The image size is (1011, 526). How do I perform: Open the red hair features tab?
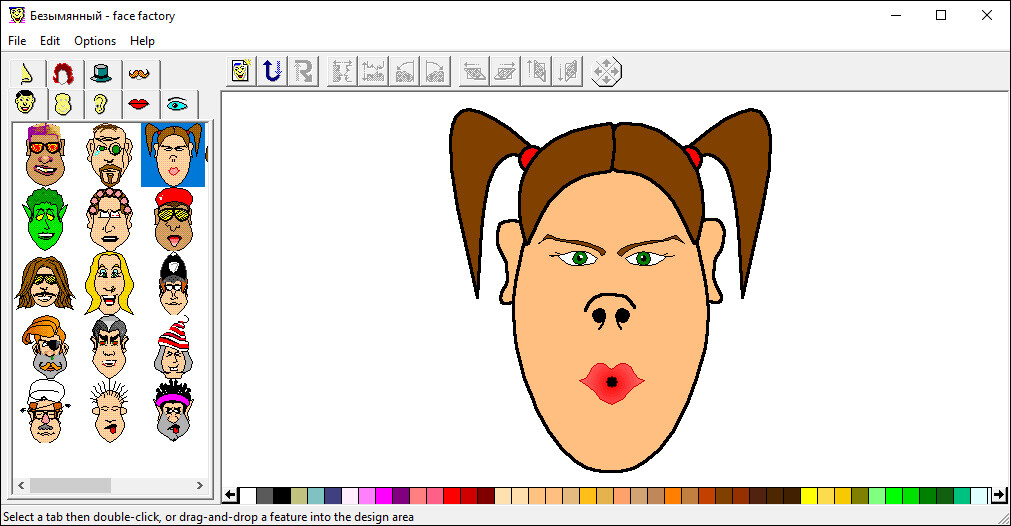[x=63, y=73]
